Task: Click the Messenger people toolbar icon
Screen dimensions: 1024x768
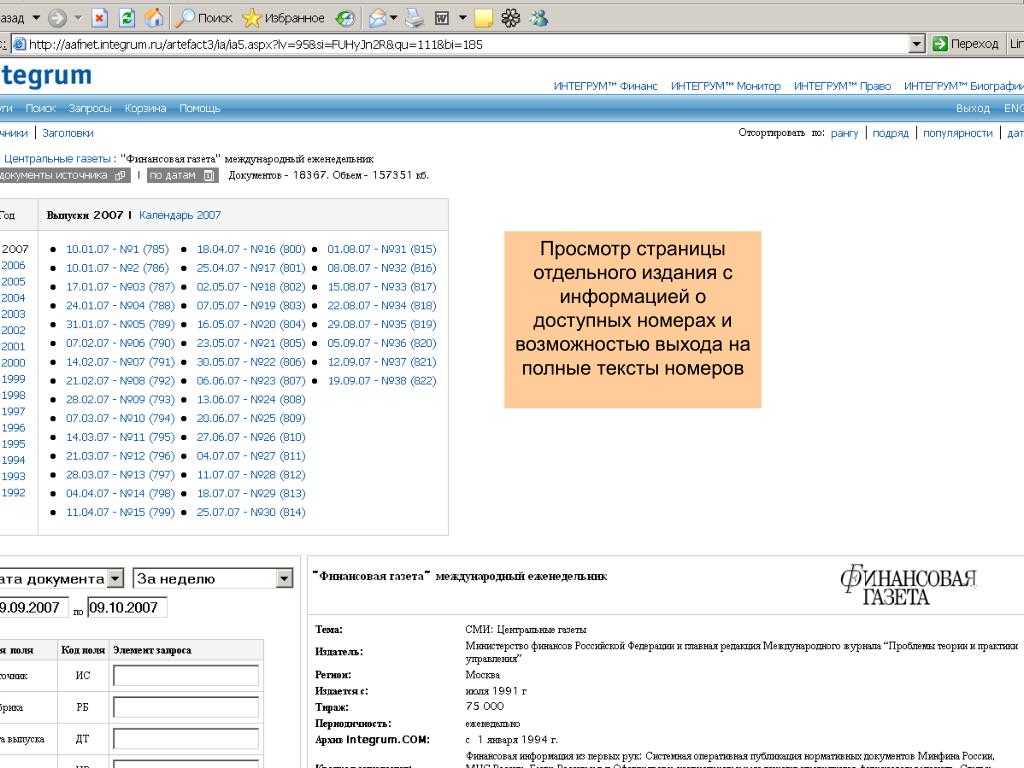Action: pos(539,18)
